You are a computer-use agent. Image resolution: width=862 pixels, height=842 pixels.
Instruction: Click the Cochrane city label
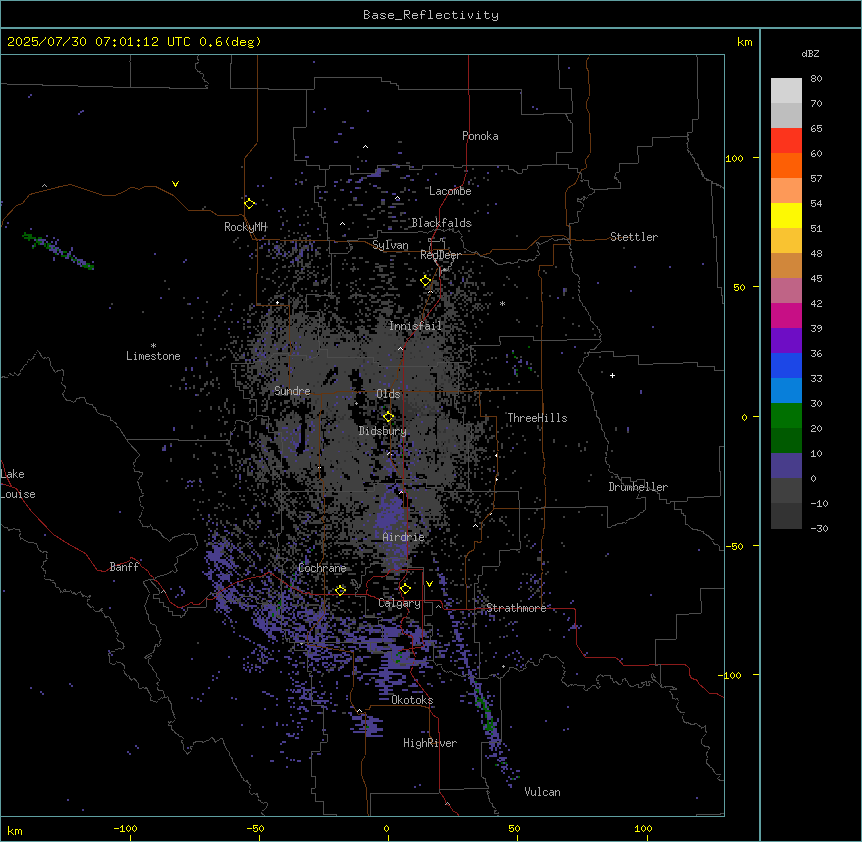click(322, 568)
